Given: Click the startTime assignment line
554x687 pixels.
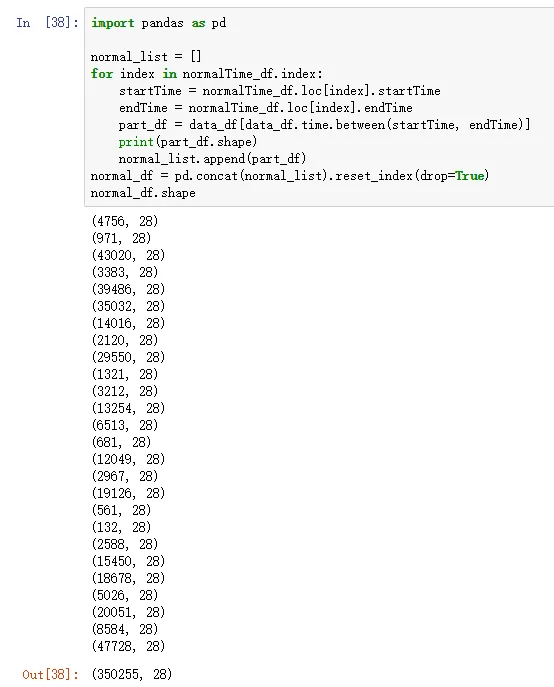Looking at the screenshot, I should coord(280,91).
